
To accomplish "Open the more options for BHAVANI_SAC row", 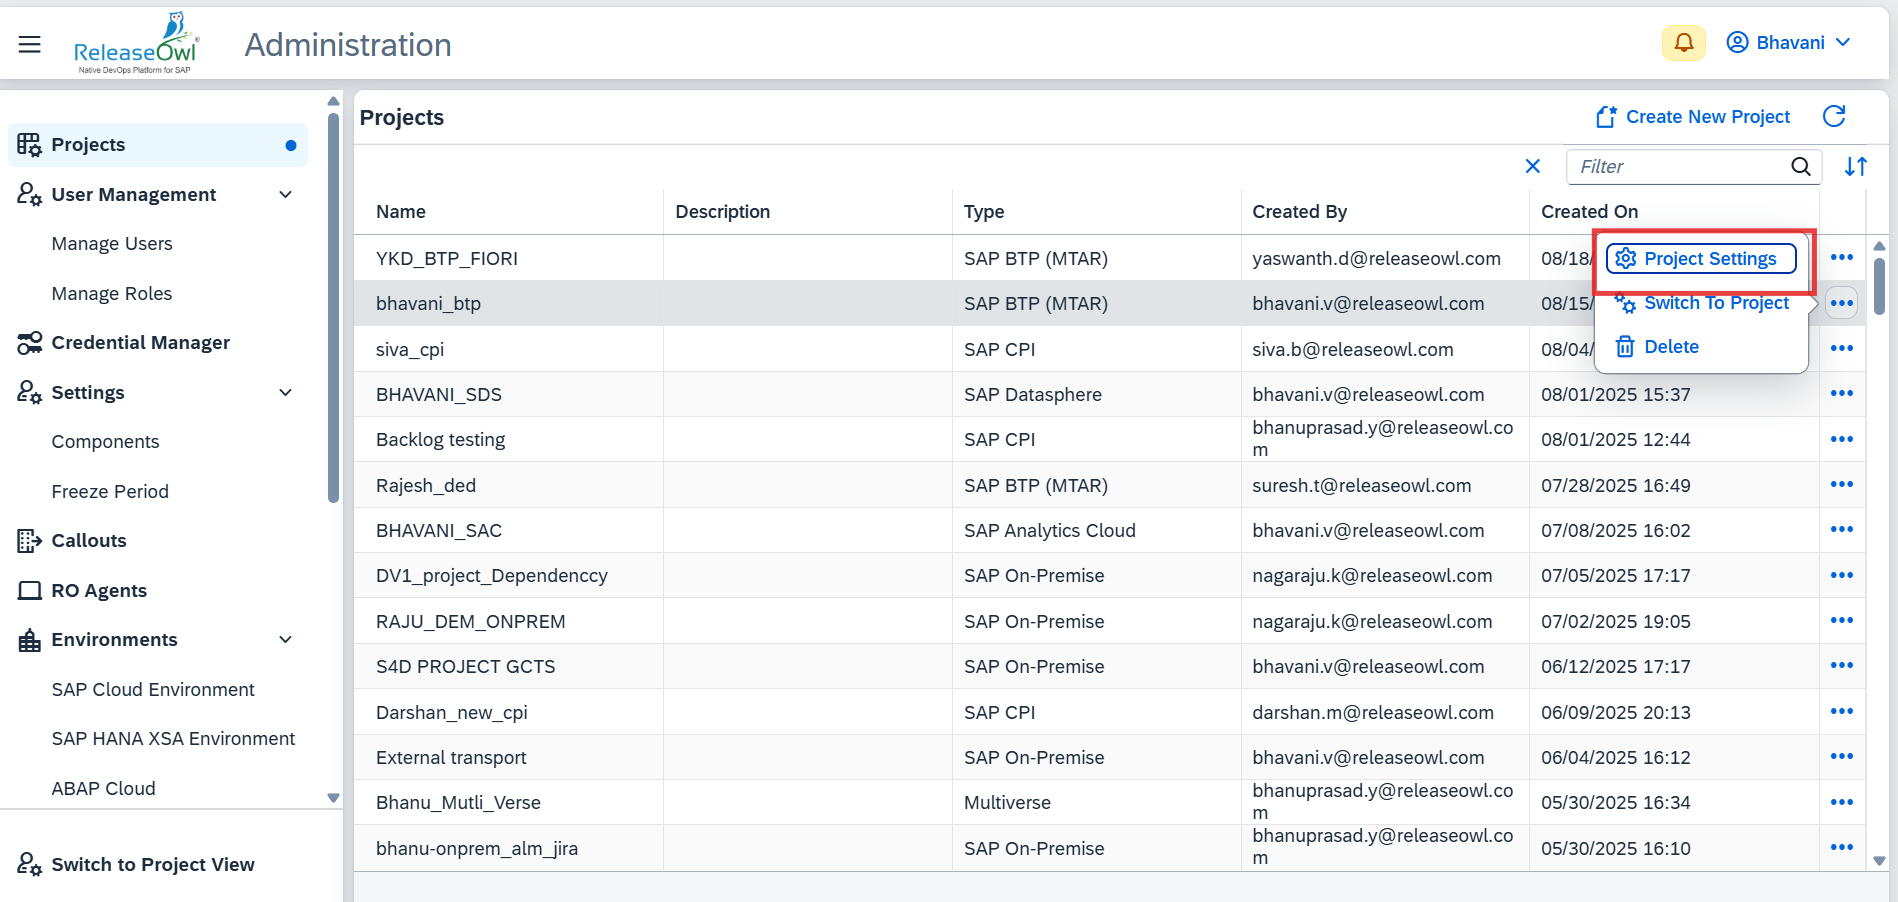I will click(1842, 530).
